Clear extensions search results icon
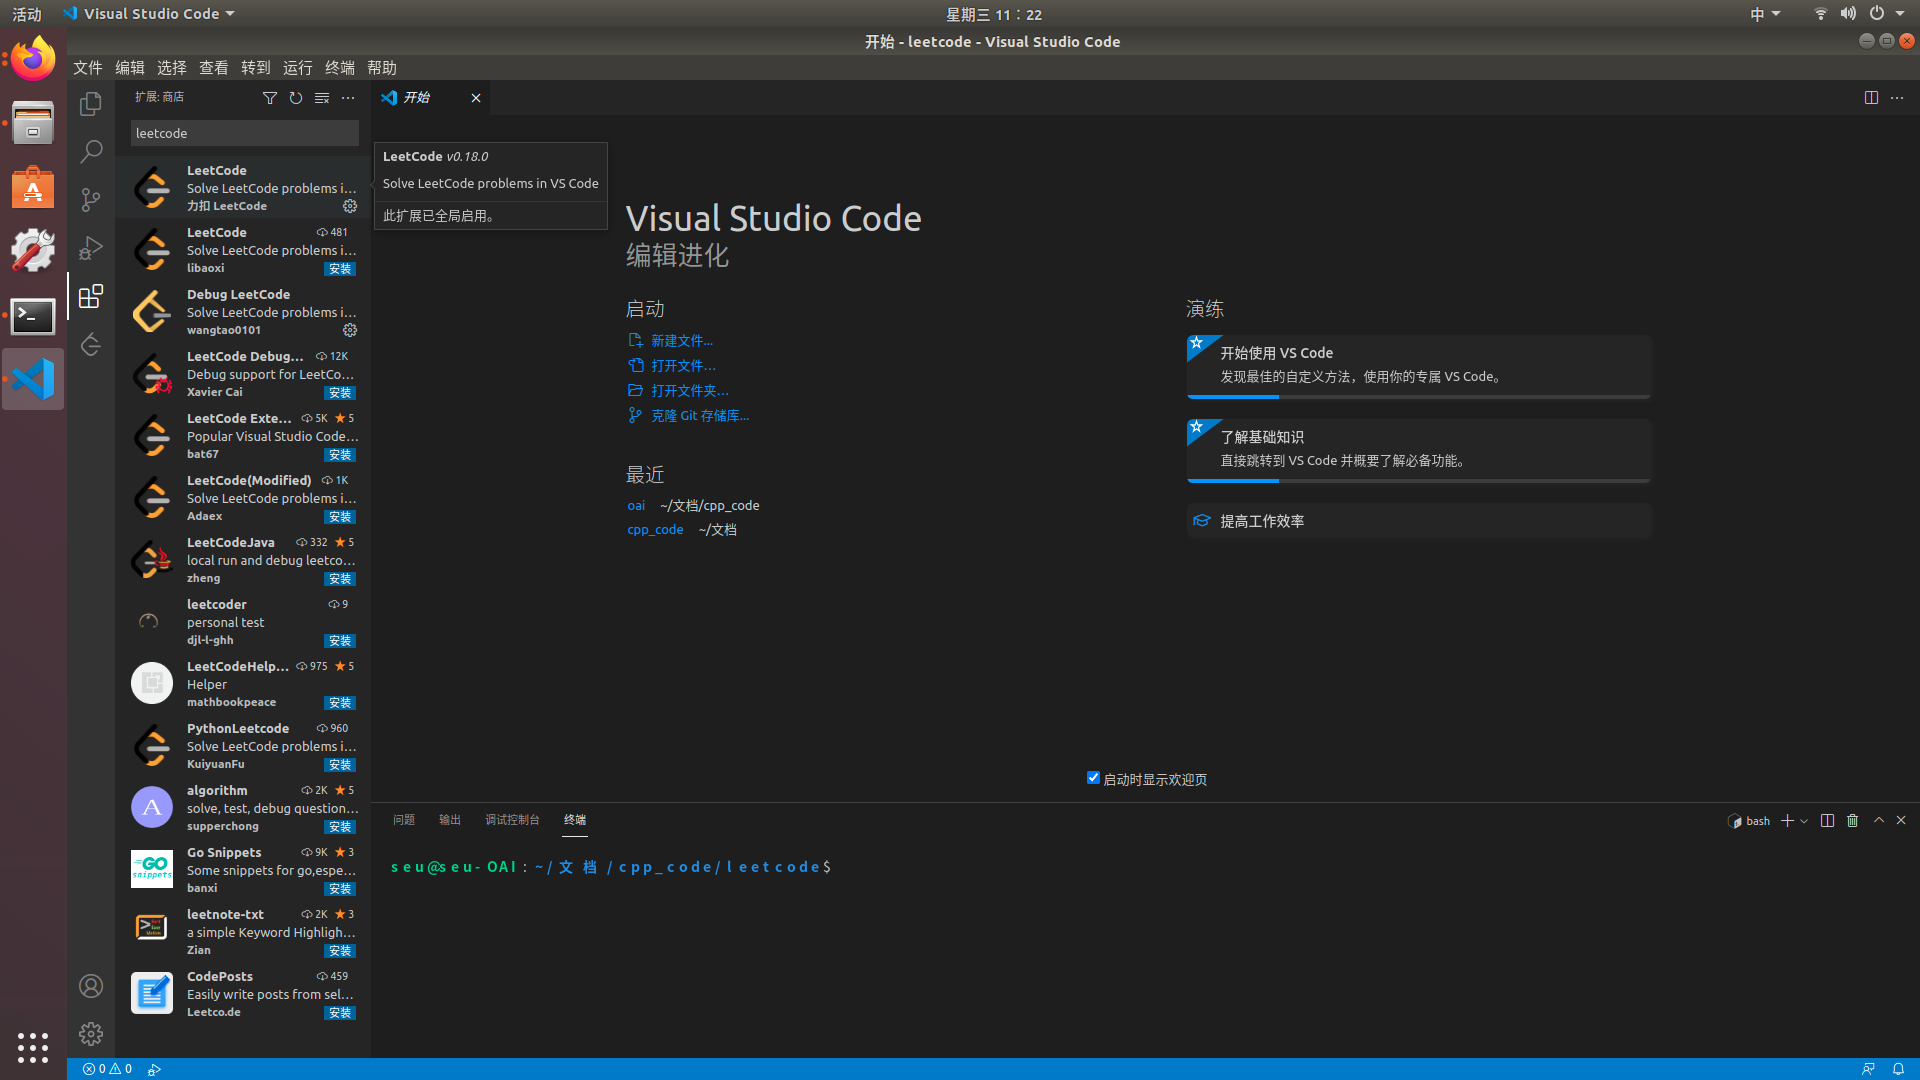 click(x=322, y=98)
